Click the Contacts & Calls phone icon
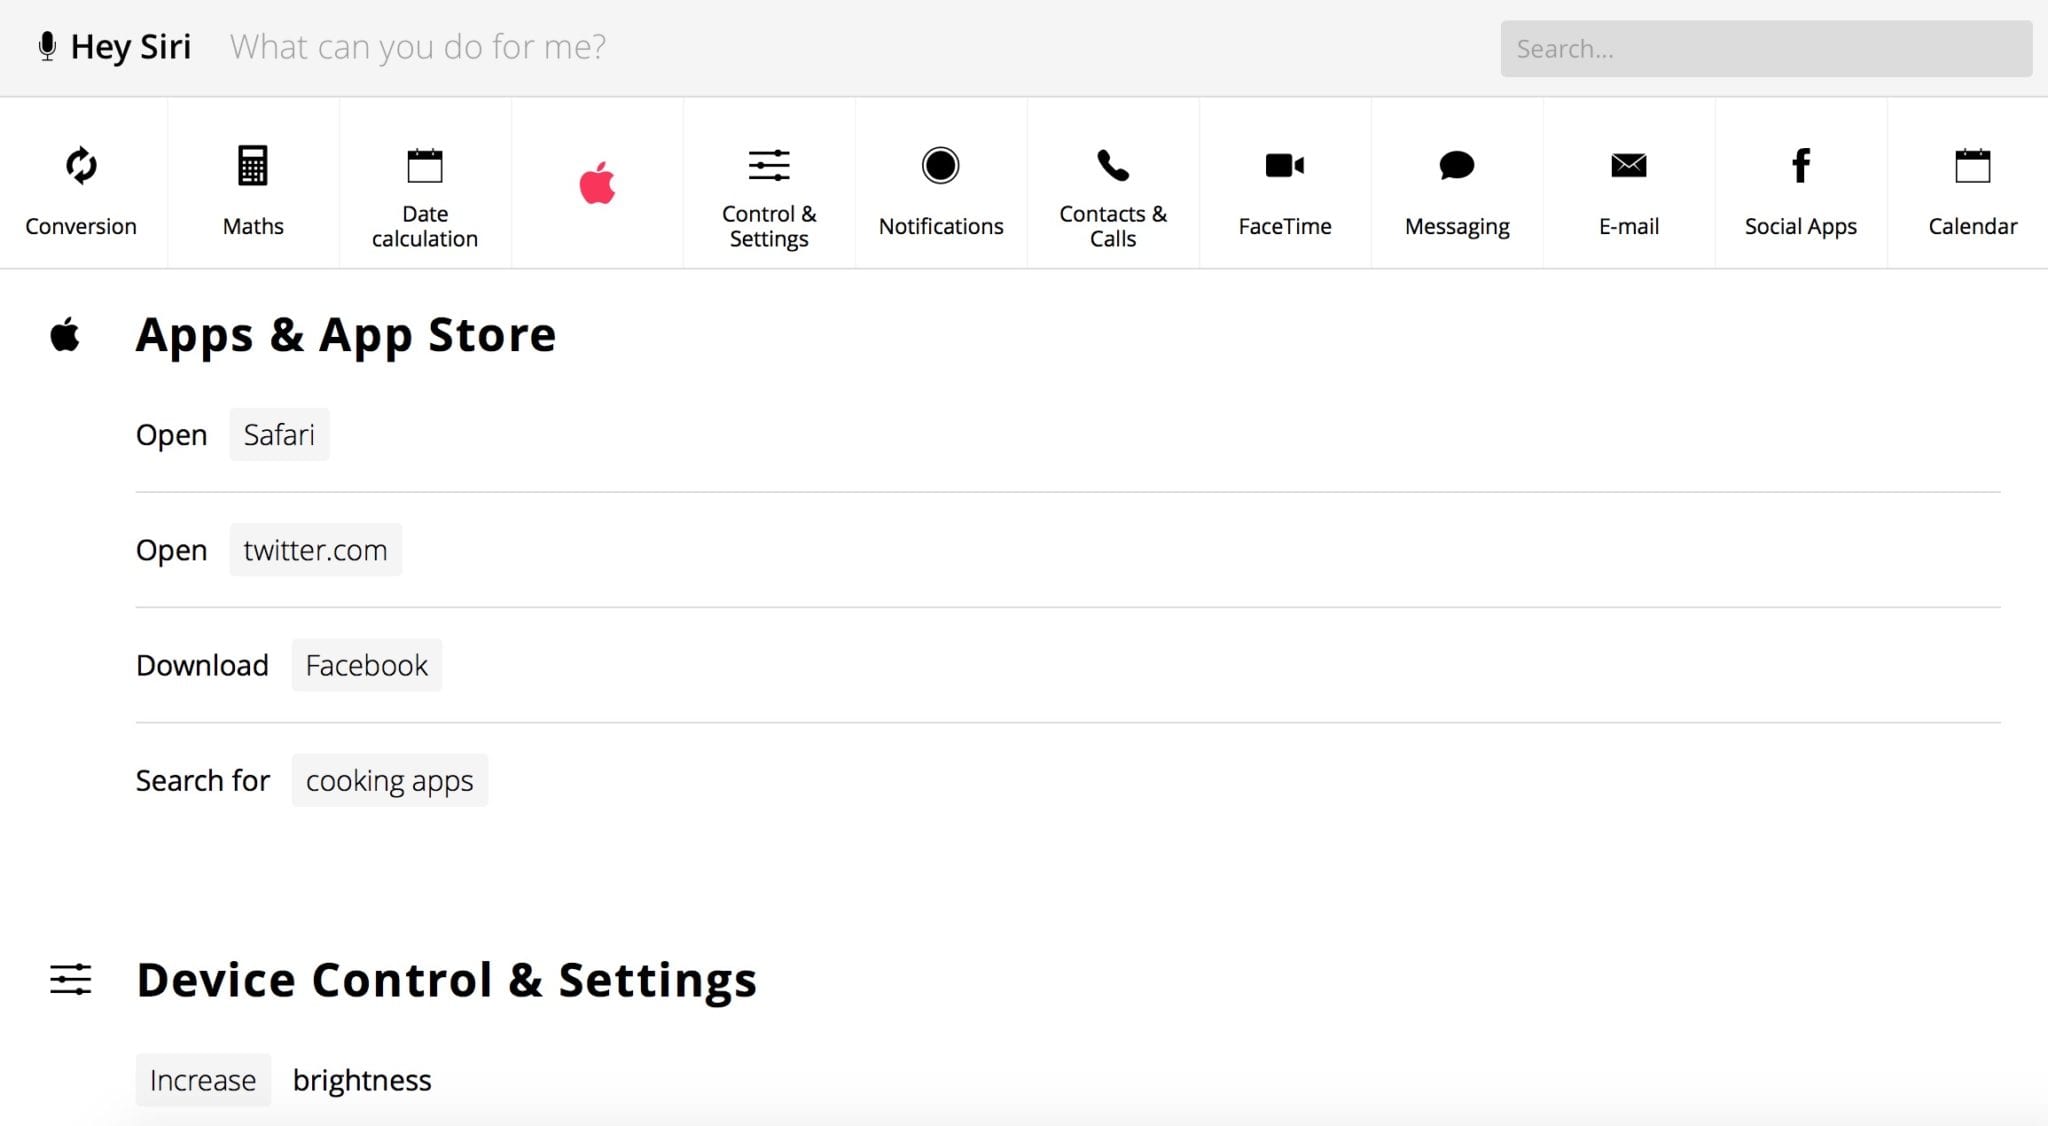Viewport: 2048px width, 1126px height. click(1113, 165)
